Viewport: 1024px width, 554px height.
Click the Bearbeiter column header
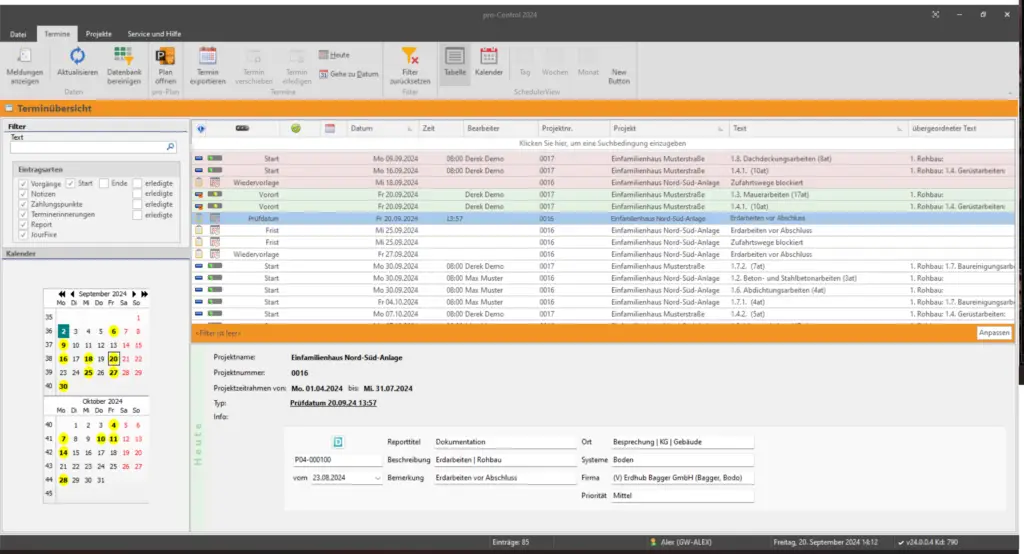500,129
